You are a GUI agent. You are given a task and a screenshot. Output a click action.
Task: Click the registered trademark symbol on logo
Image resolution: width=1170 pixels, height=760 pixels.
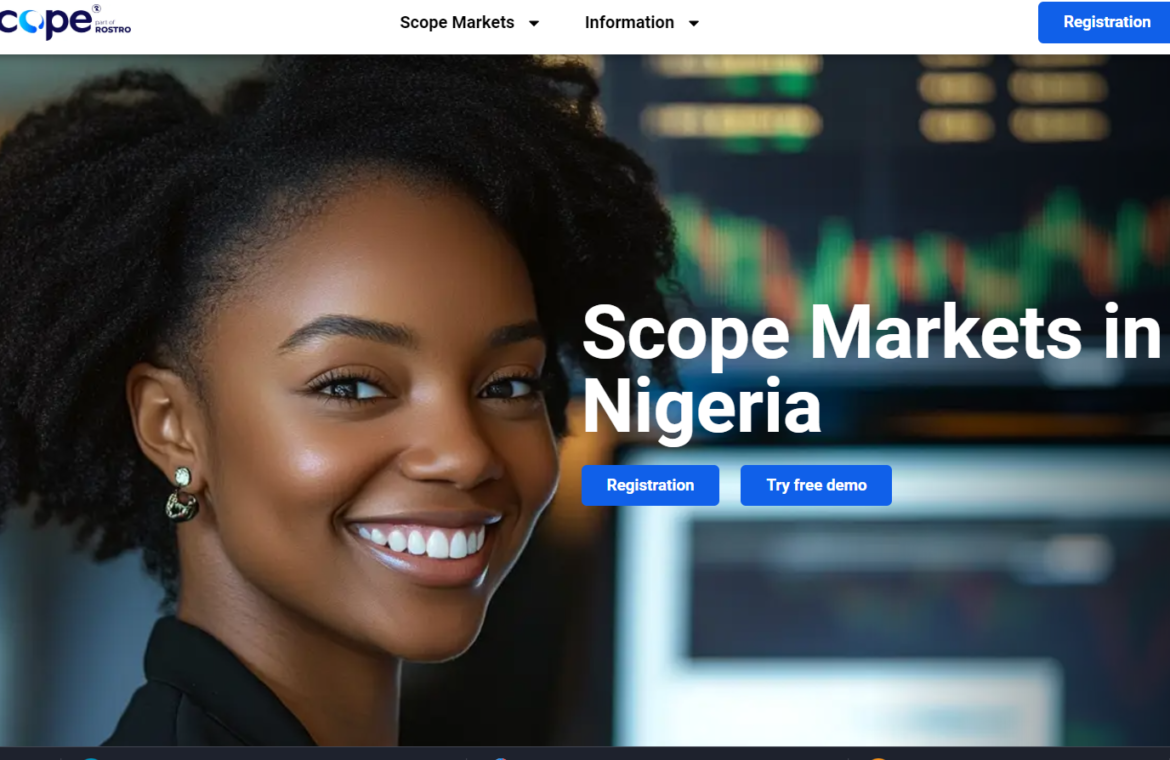(x=96, y=8)
